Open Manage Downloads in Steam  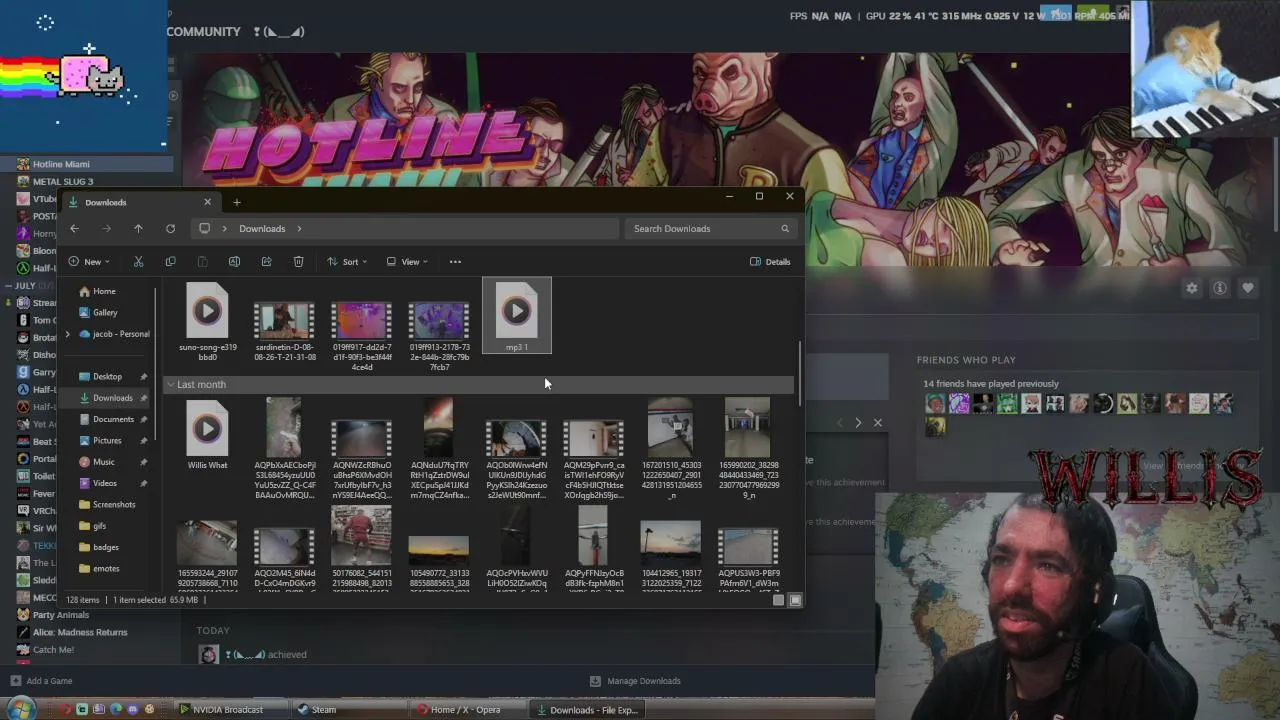coord(635,681)
